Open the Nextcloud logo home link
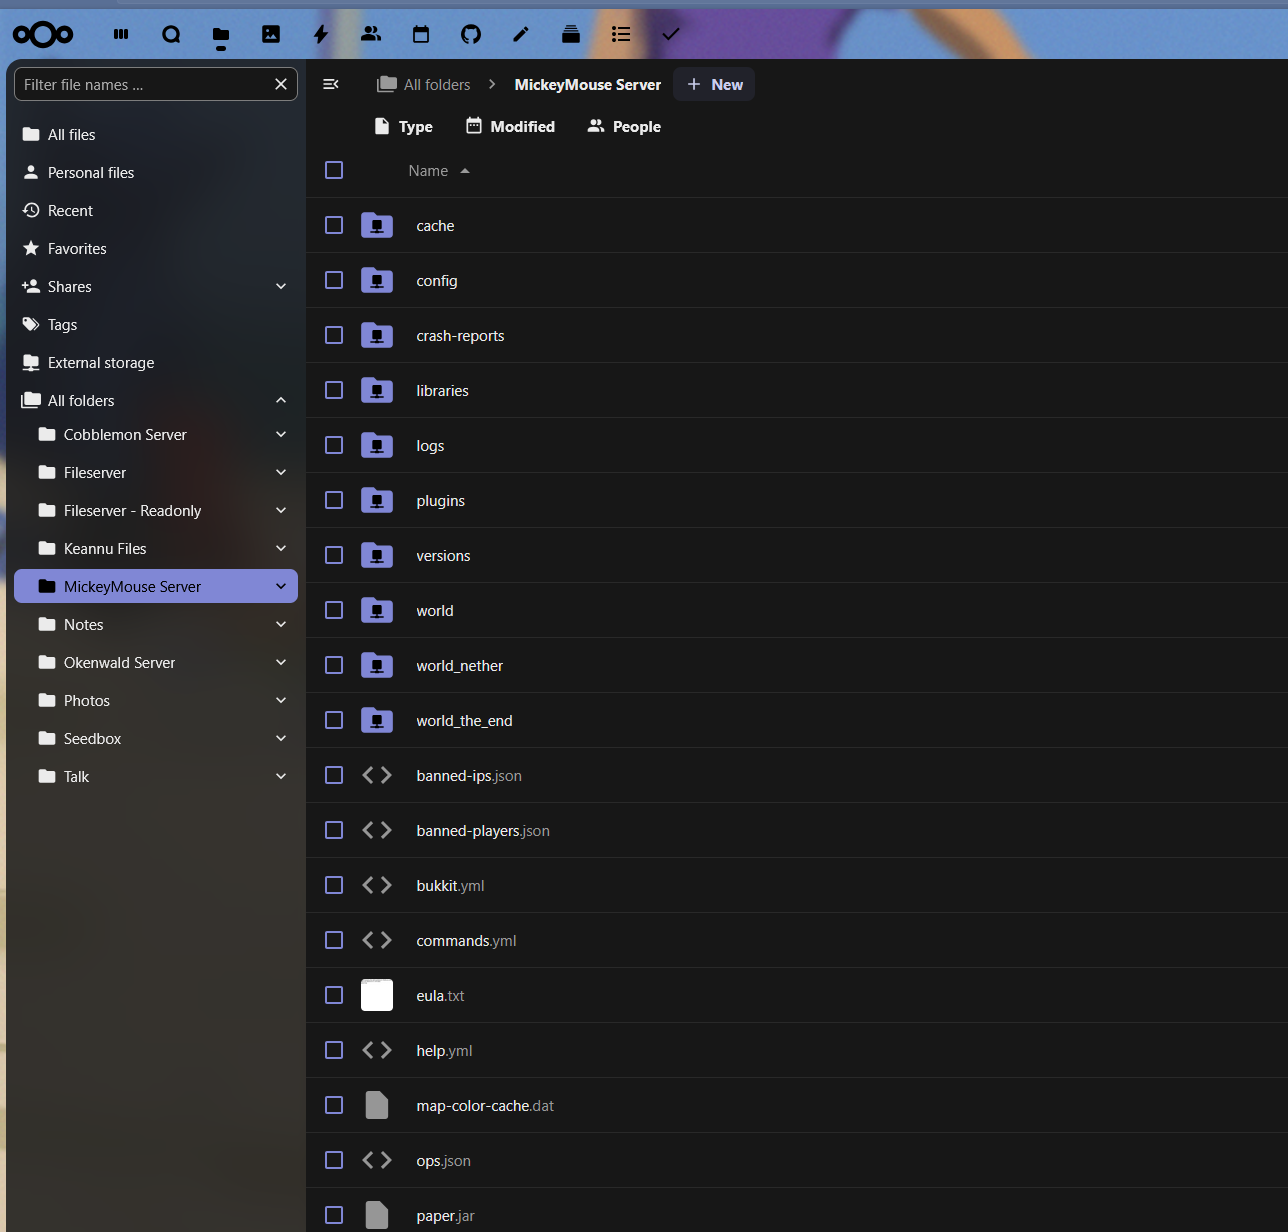Screen dimensions: 1288x1232 tap(43, 35)
